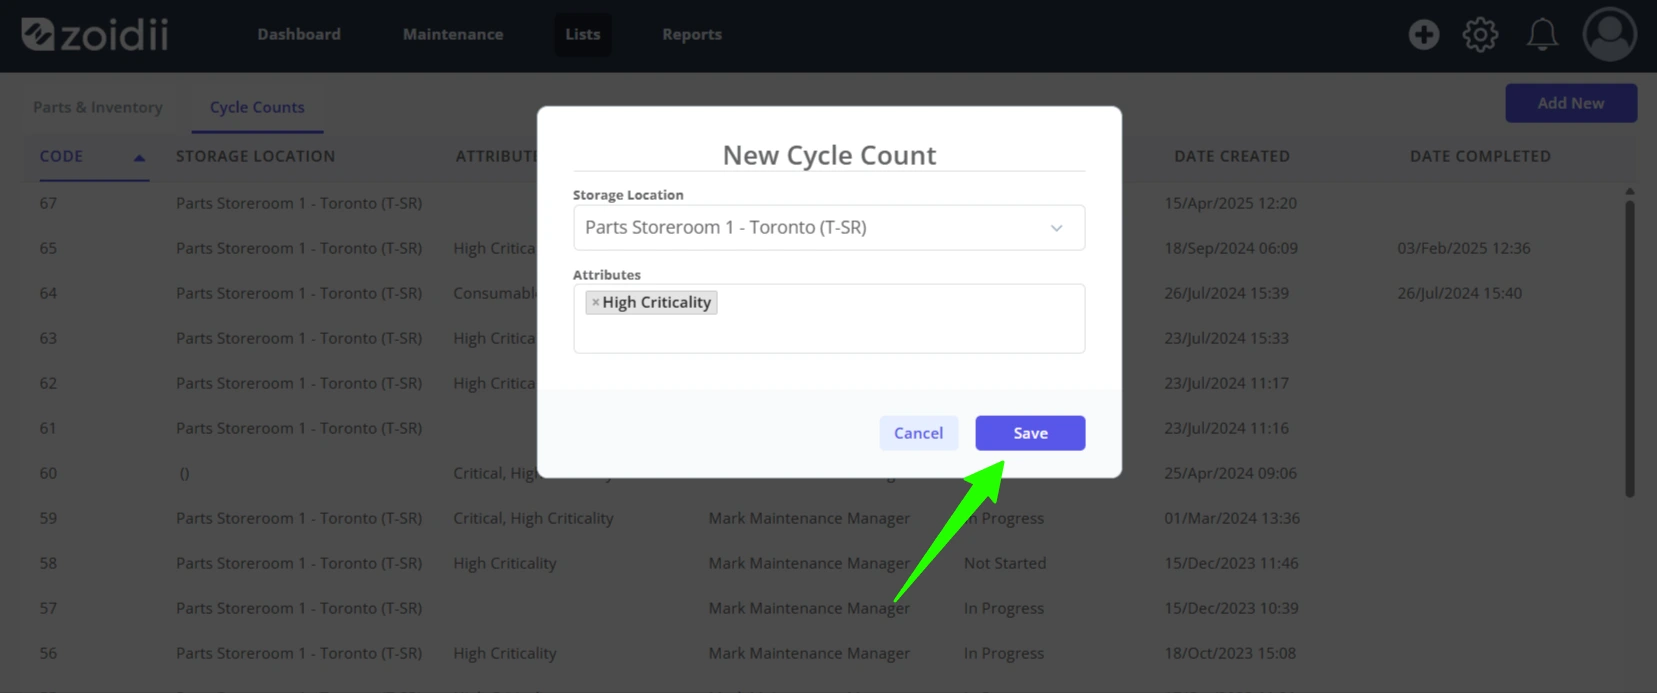1657x693 pixels.
Task: Select cycle count code 67
Action: (48, 203)
